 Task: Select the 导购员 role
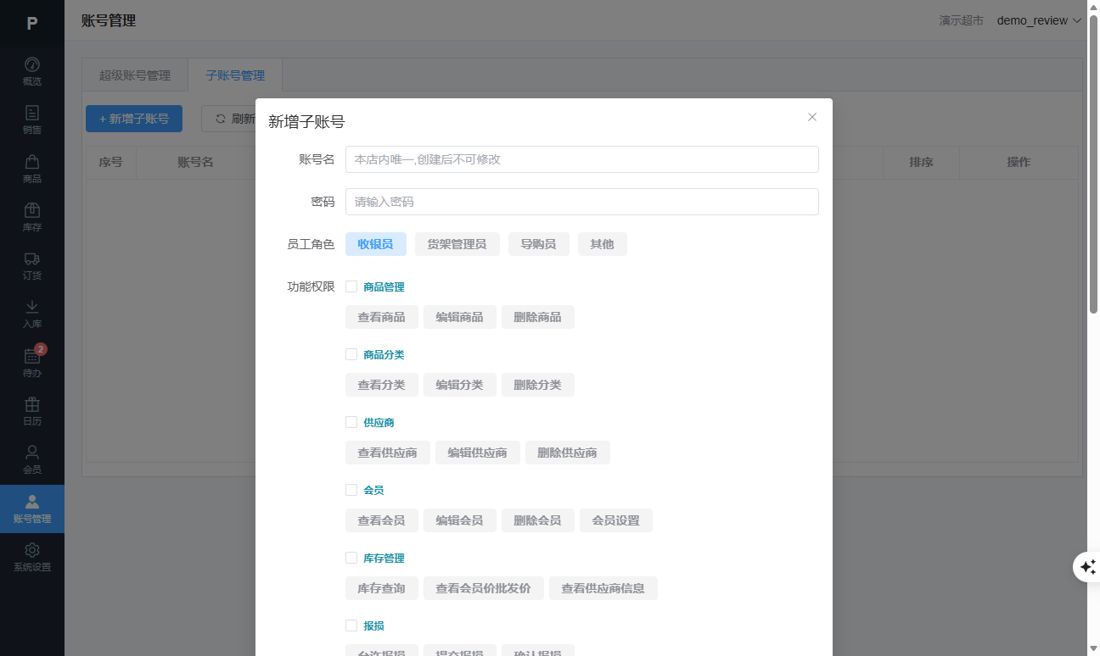coord(538,244)
